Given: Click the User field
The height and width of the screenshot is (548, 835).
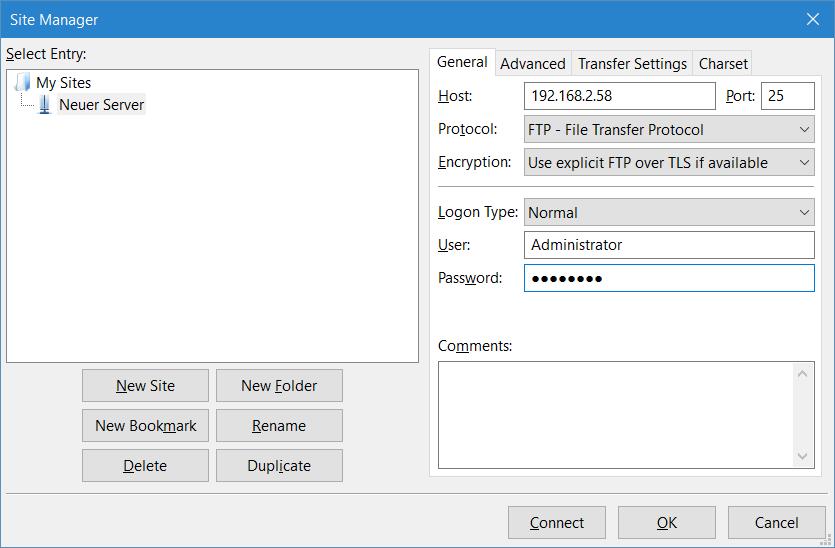Looking at the screenshot, I should tap(669, 245).
